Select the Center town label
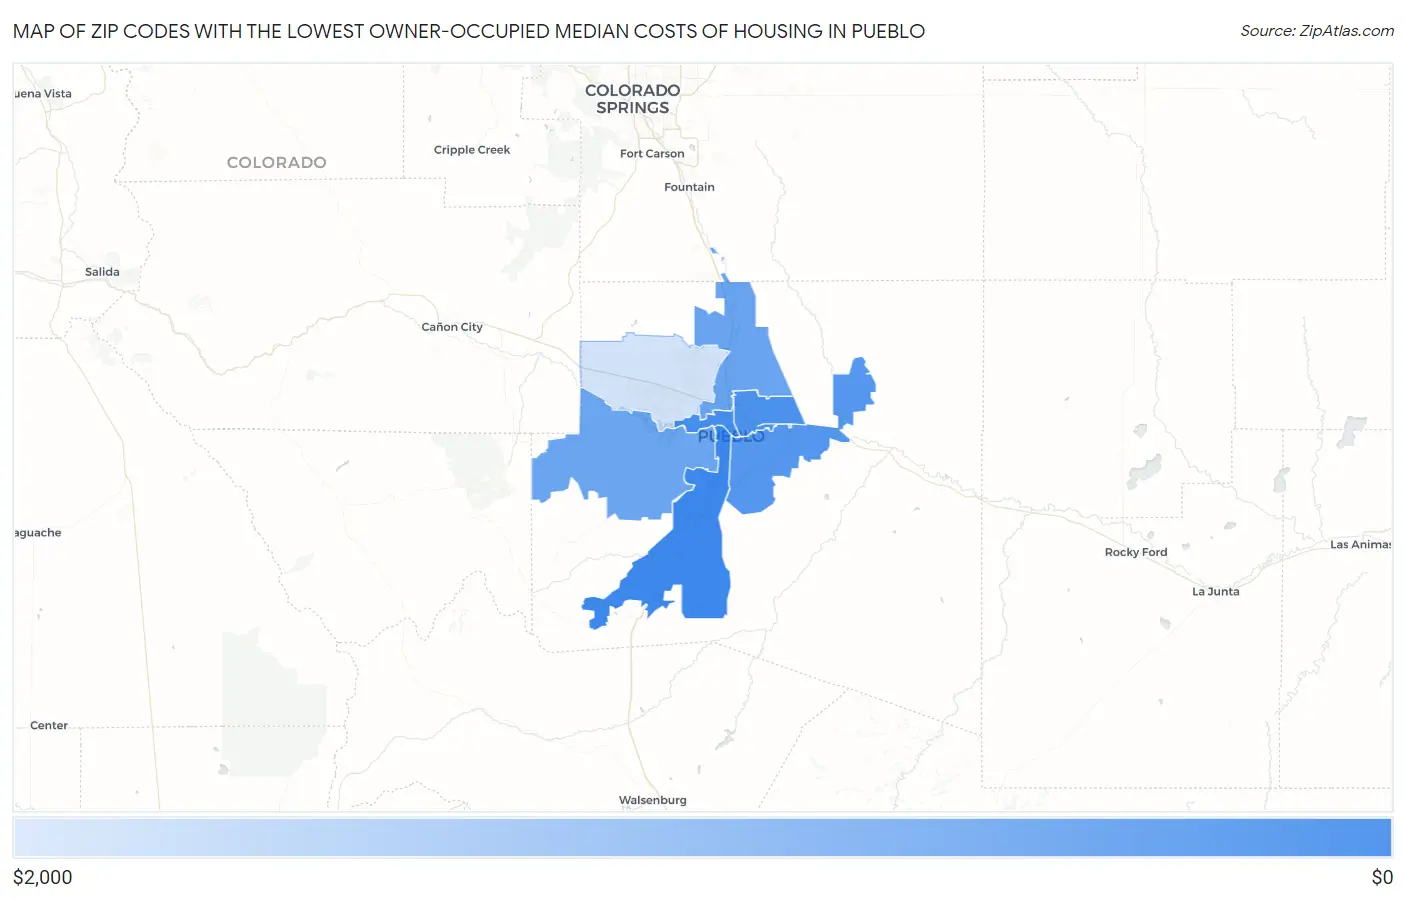The width and height of the screenshot is (1406, 899). tap(49, 726)
